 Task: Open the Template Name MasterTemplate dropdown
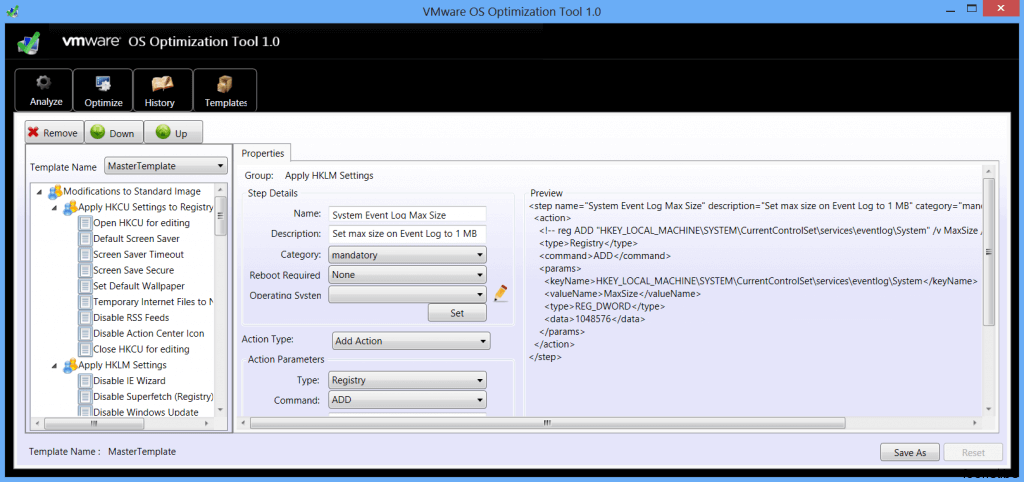point(166,166)
